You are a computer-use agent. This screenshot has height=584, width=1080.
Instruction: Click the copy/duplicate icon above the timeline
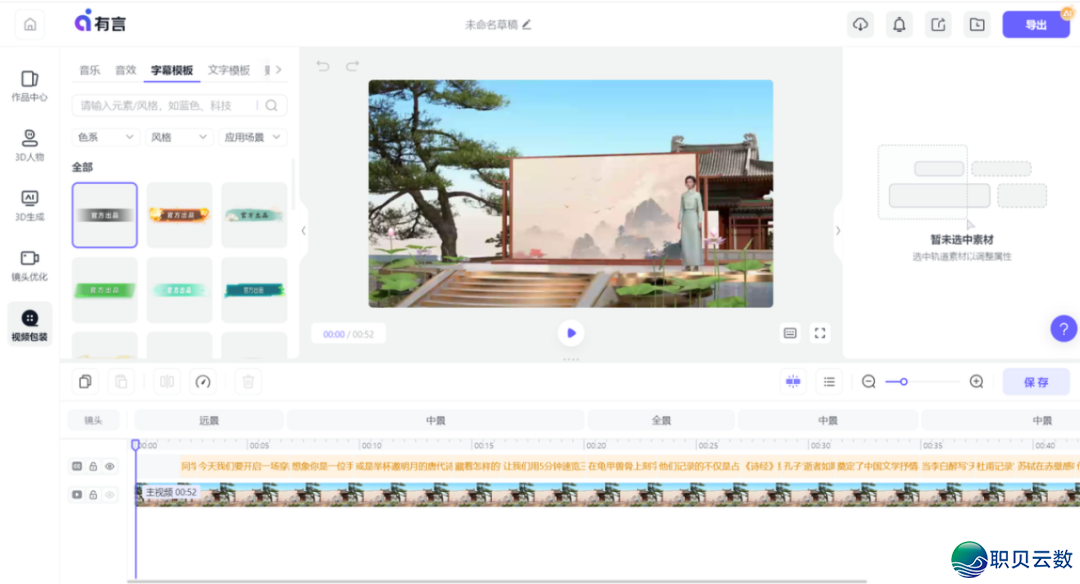85,381
